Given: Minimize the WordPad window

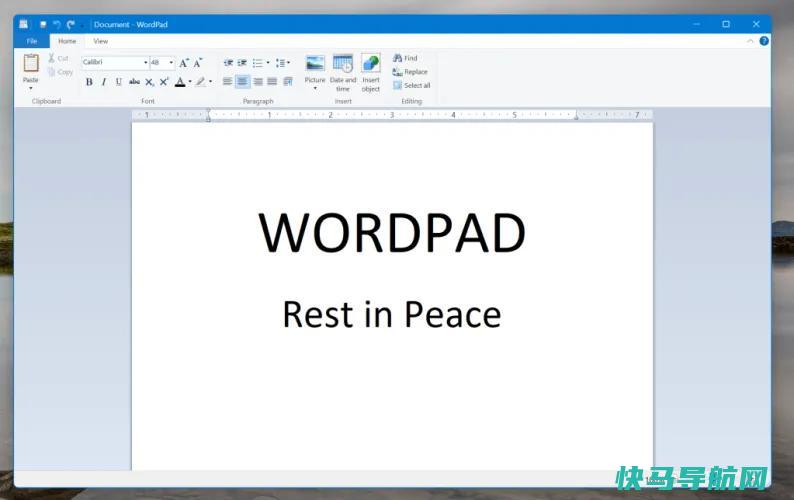Looking at the screenshot, I should click(x=697, y=24).
